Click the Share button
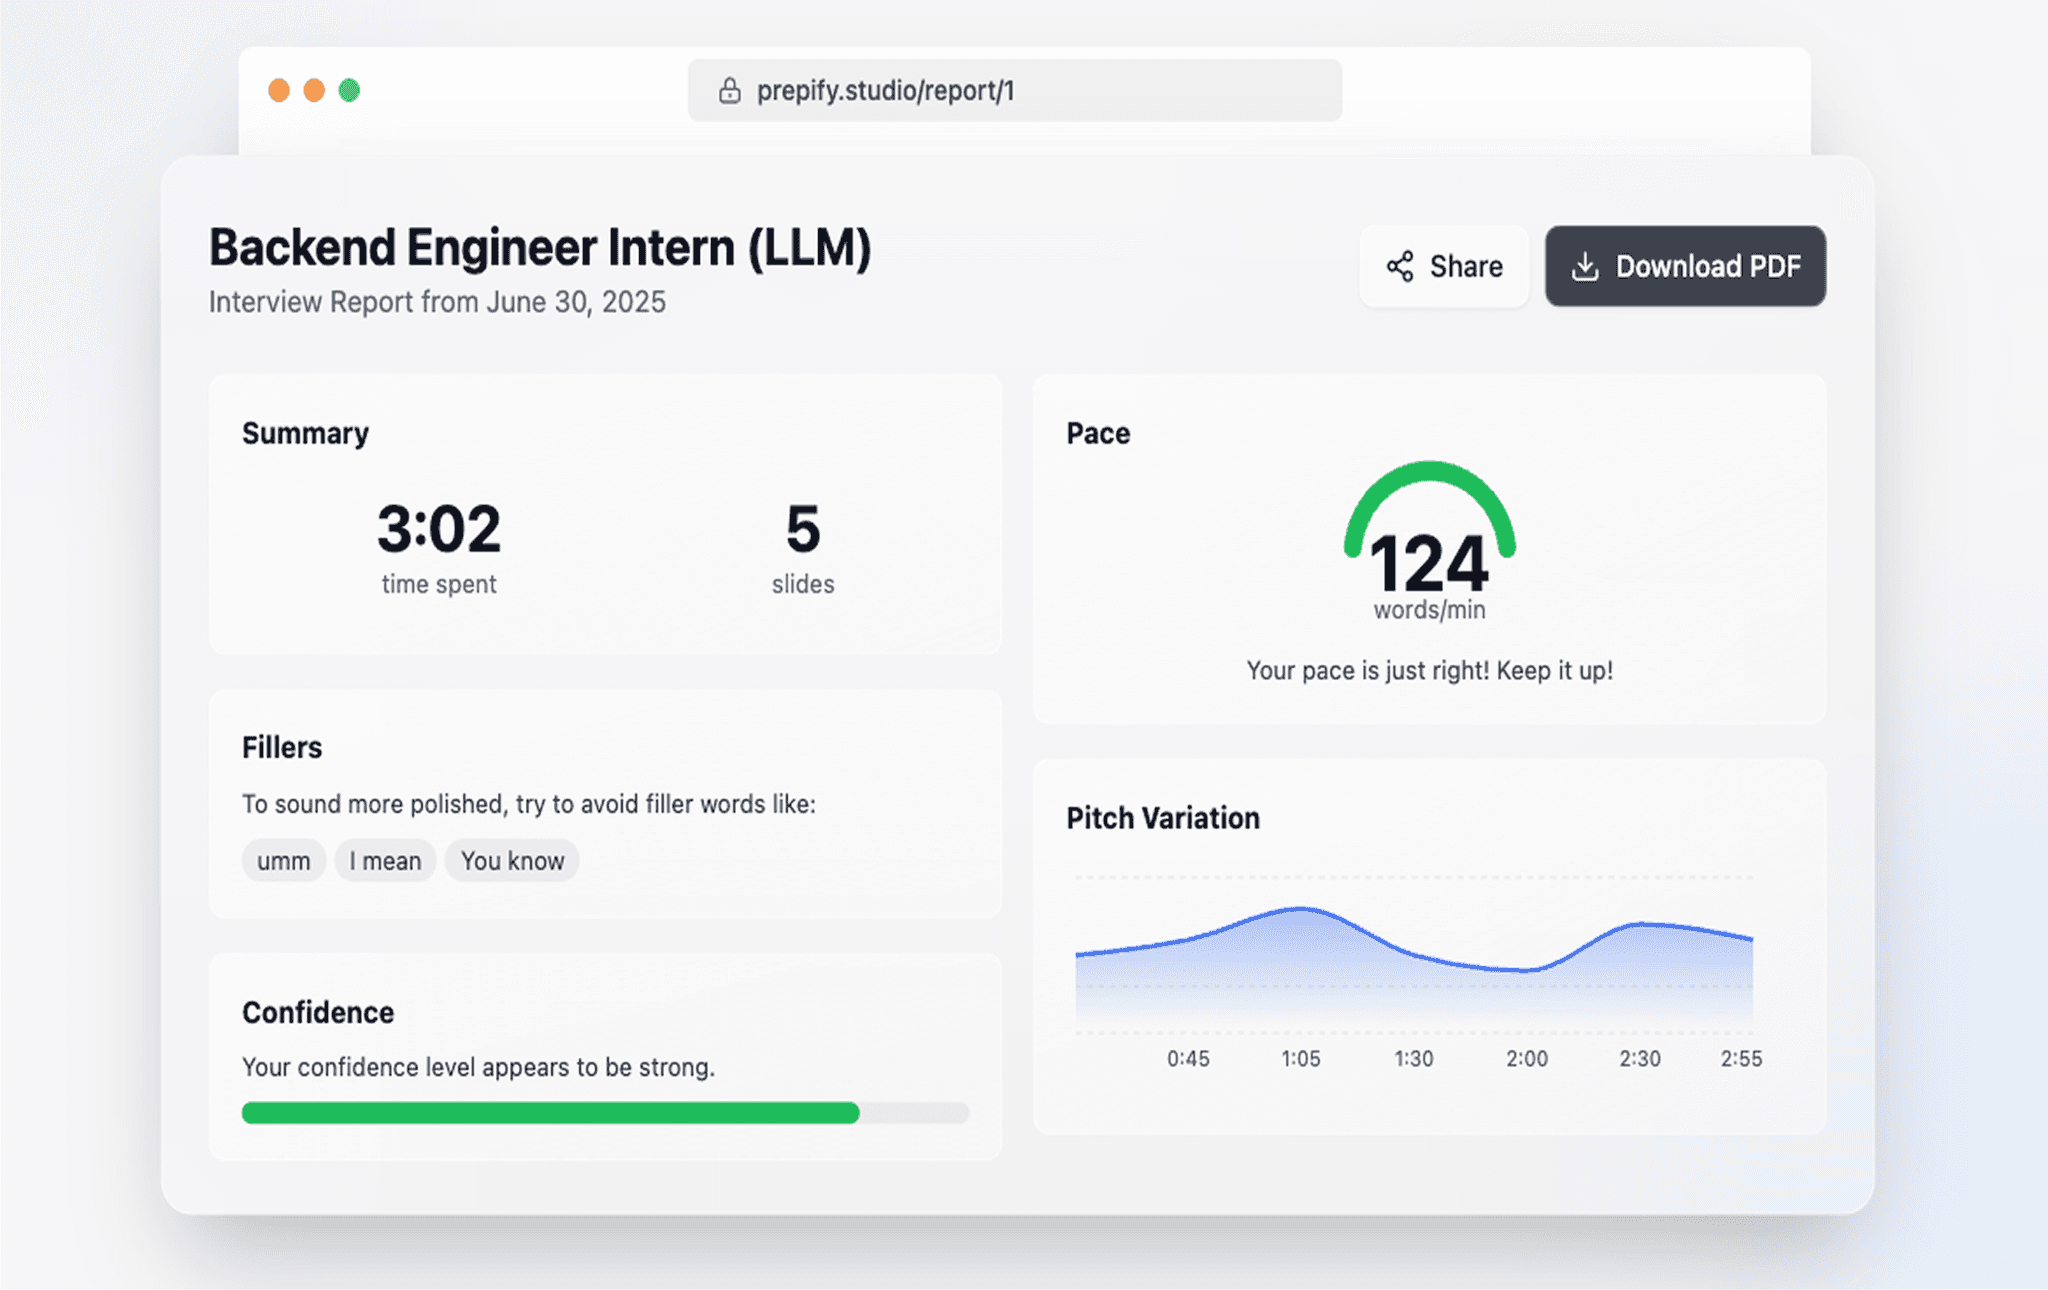This screenshot has height=1290, width=2048. click(x=1443, y=266)
